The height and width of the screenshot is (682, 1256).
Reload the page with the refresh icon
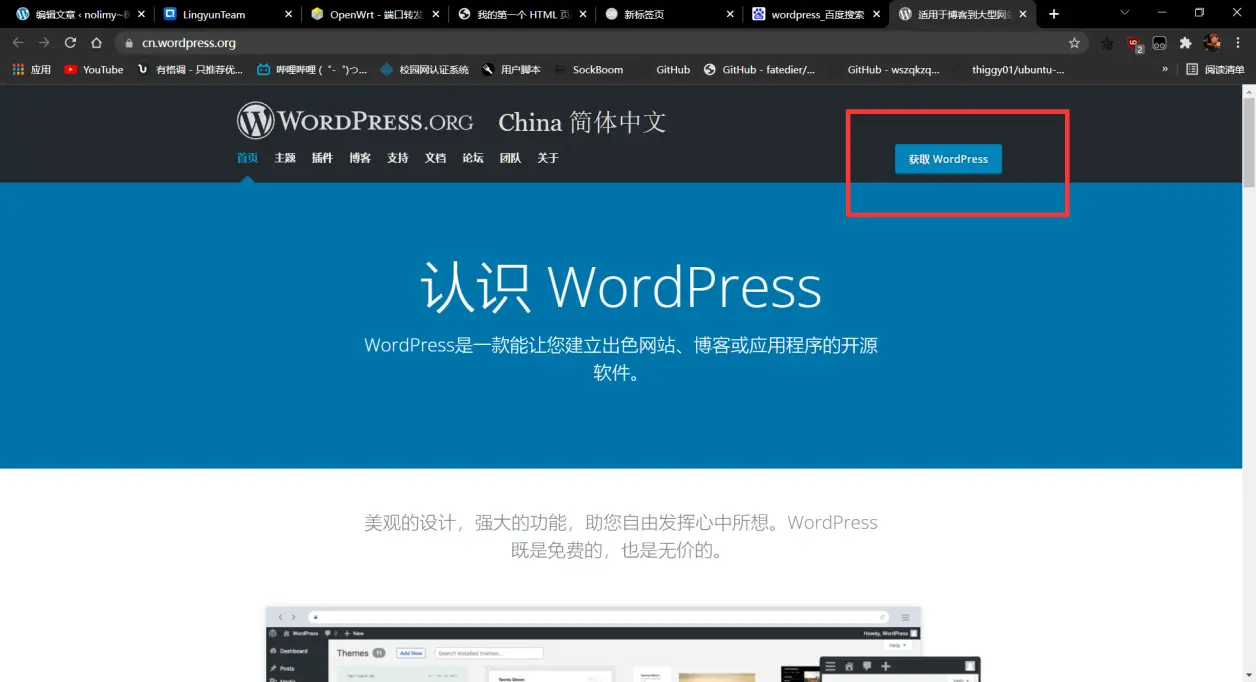tap(70, 43)
